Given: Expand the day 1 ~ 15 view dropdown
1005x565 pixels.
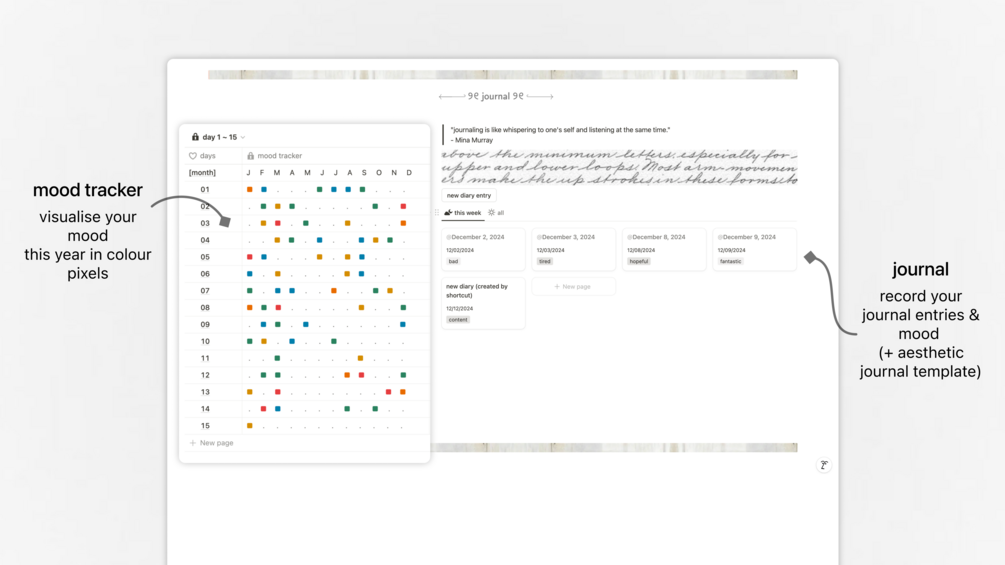Looking at the screenshot, I should [243, 137].
